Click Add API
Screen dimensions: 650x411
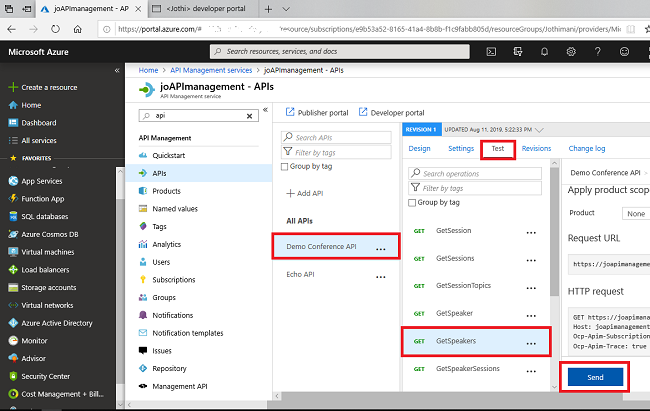tap(305, 193)
